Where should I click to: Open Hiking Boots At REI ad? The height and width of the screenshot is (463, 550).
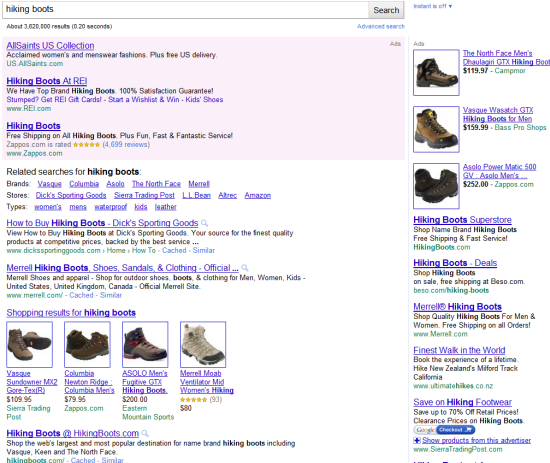[x=47, y=81]
